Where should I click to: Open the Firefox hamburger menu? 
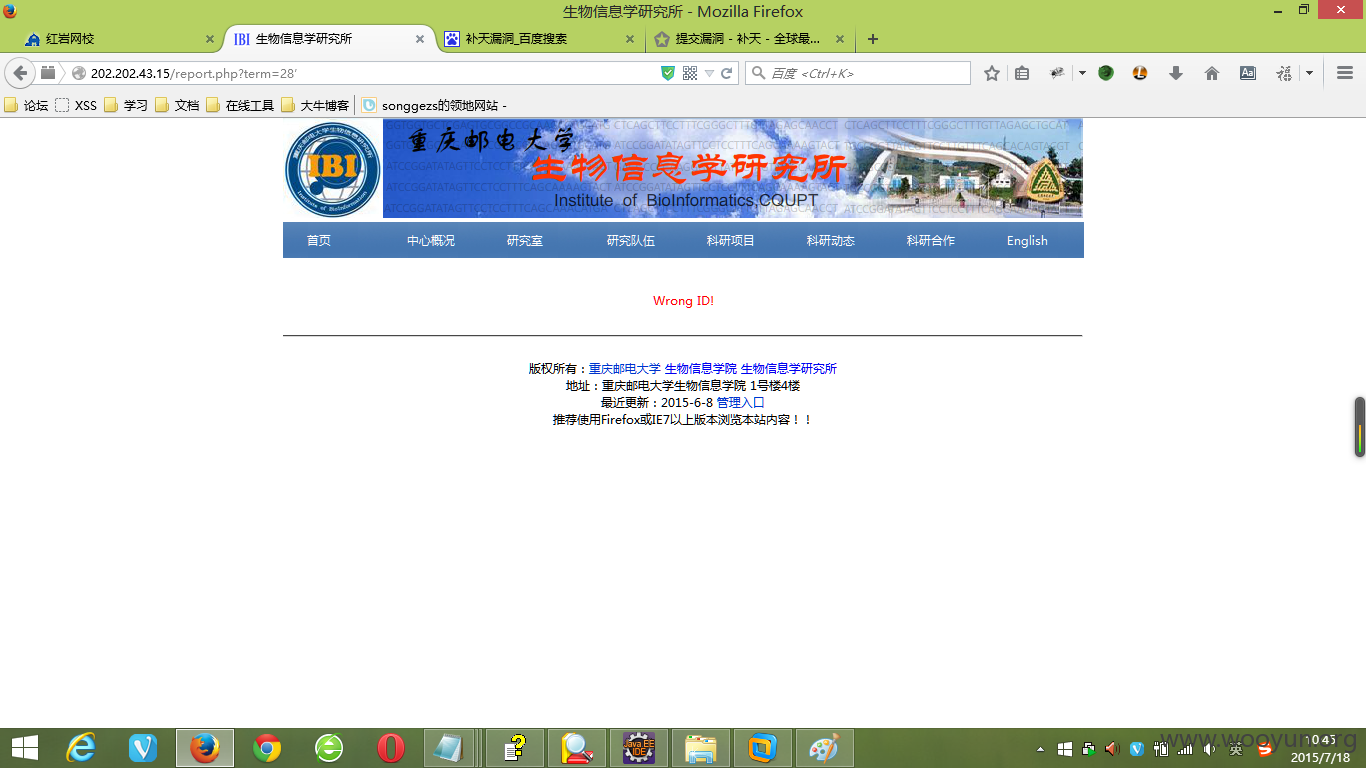[1345, 73]
